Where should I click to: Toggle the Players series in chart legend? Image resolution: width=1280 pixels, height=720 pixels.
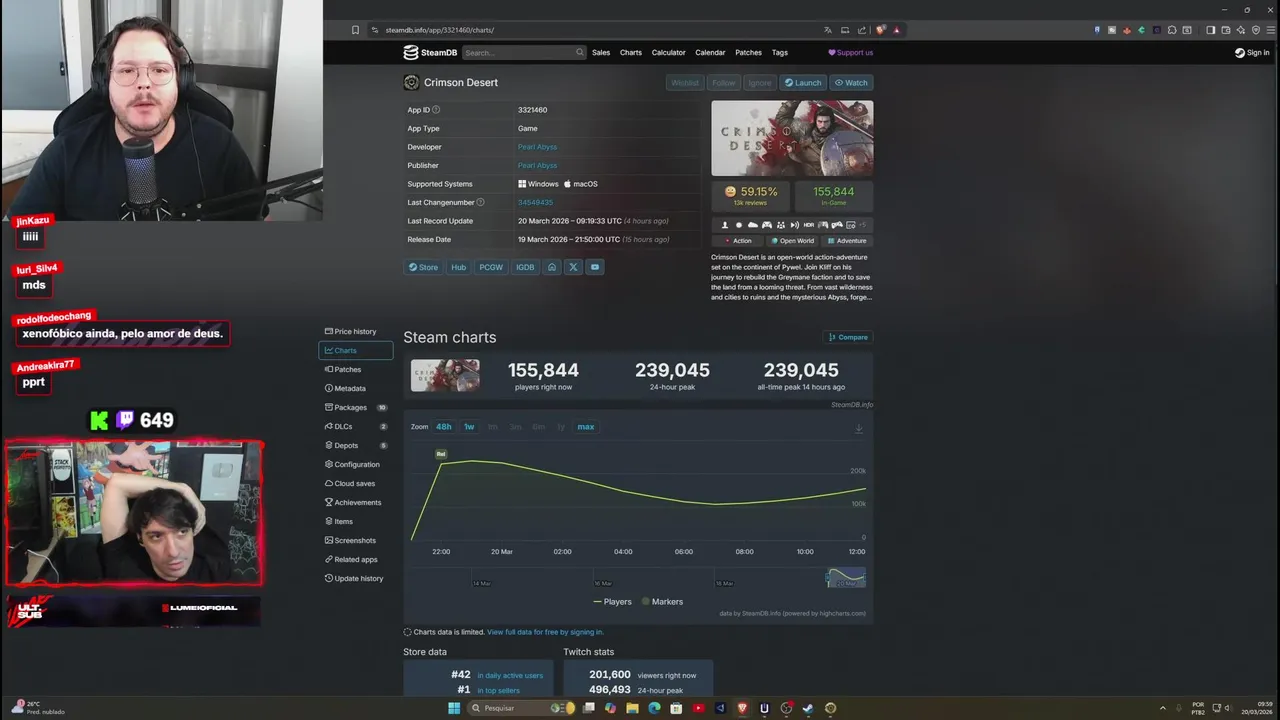tap(612, 602)
